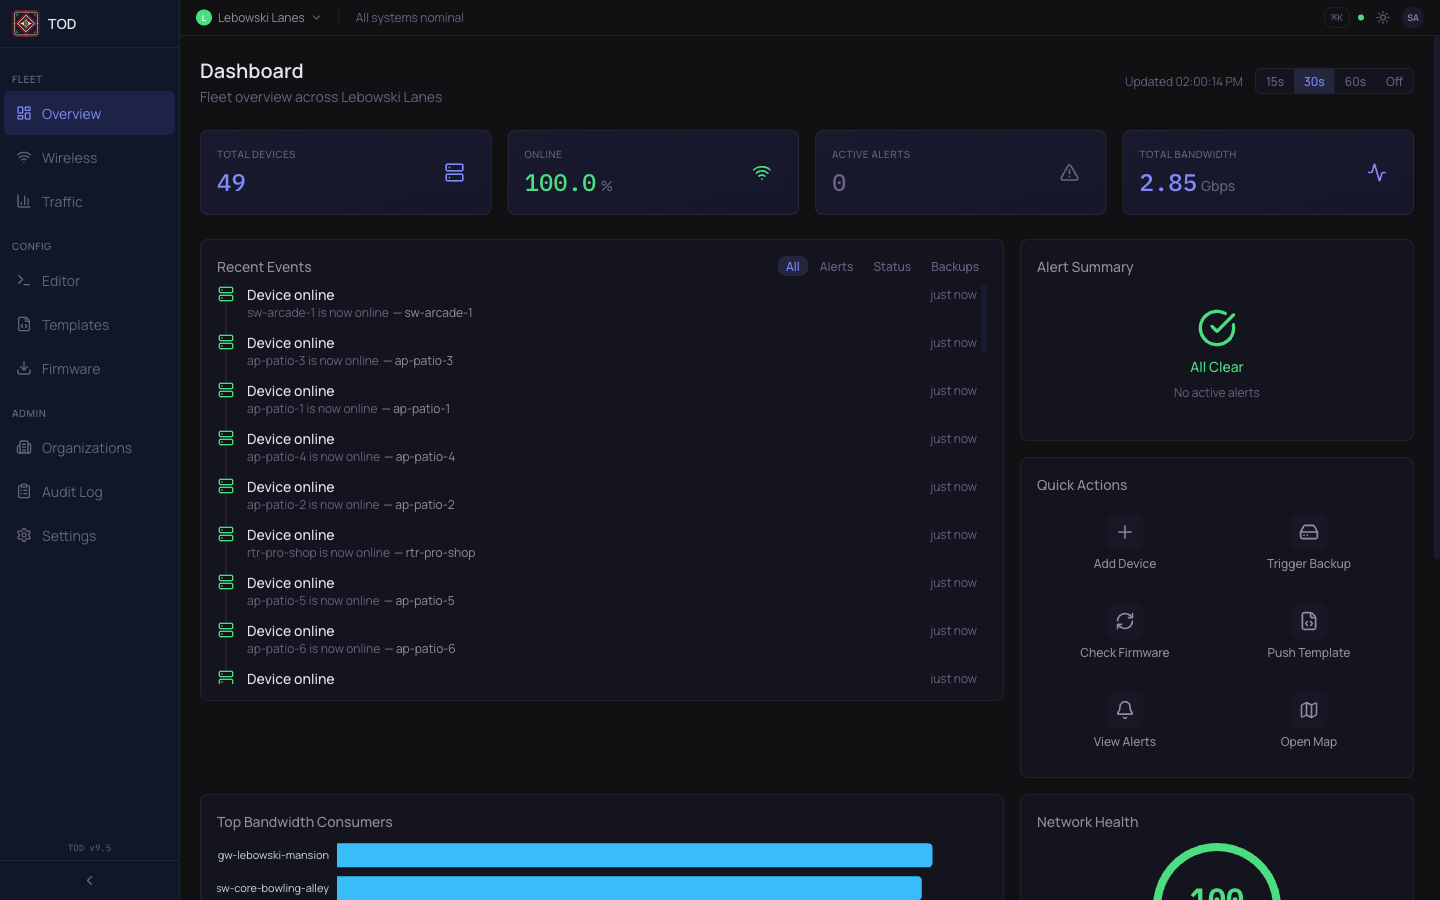Collapse the sidebar with the chevron
Image resolution: width=1440 pixels, height=900 pixels.
click(x=89, y=880)
